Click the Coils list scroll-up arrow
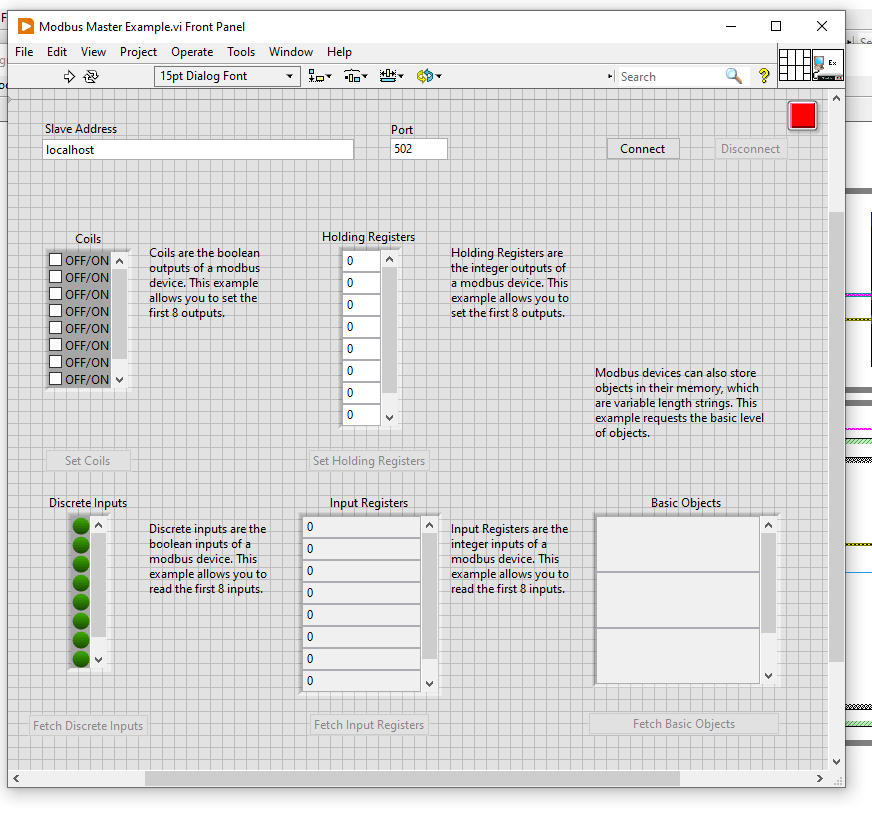This screenshot has height=813, width=872. click(x=120, y=261)
